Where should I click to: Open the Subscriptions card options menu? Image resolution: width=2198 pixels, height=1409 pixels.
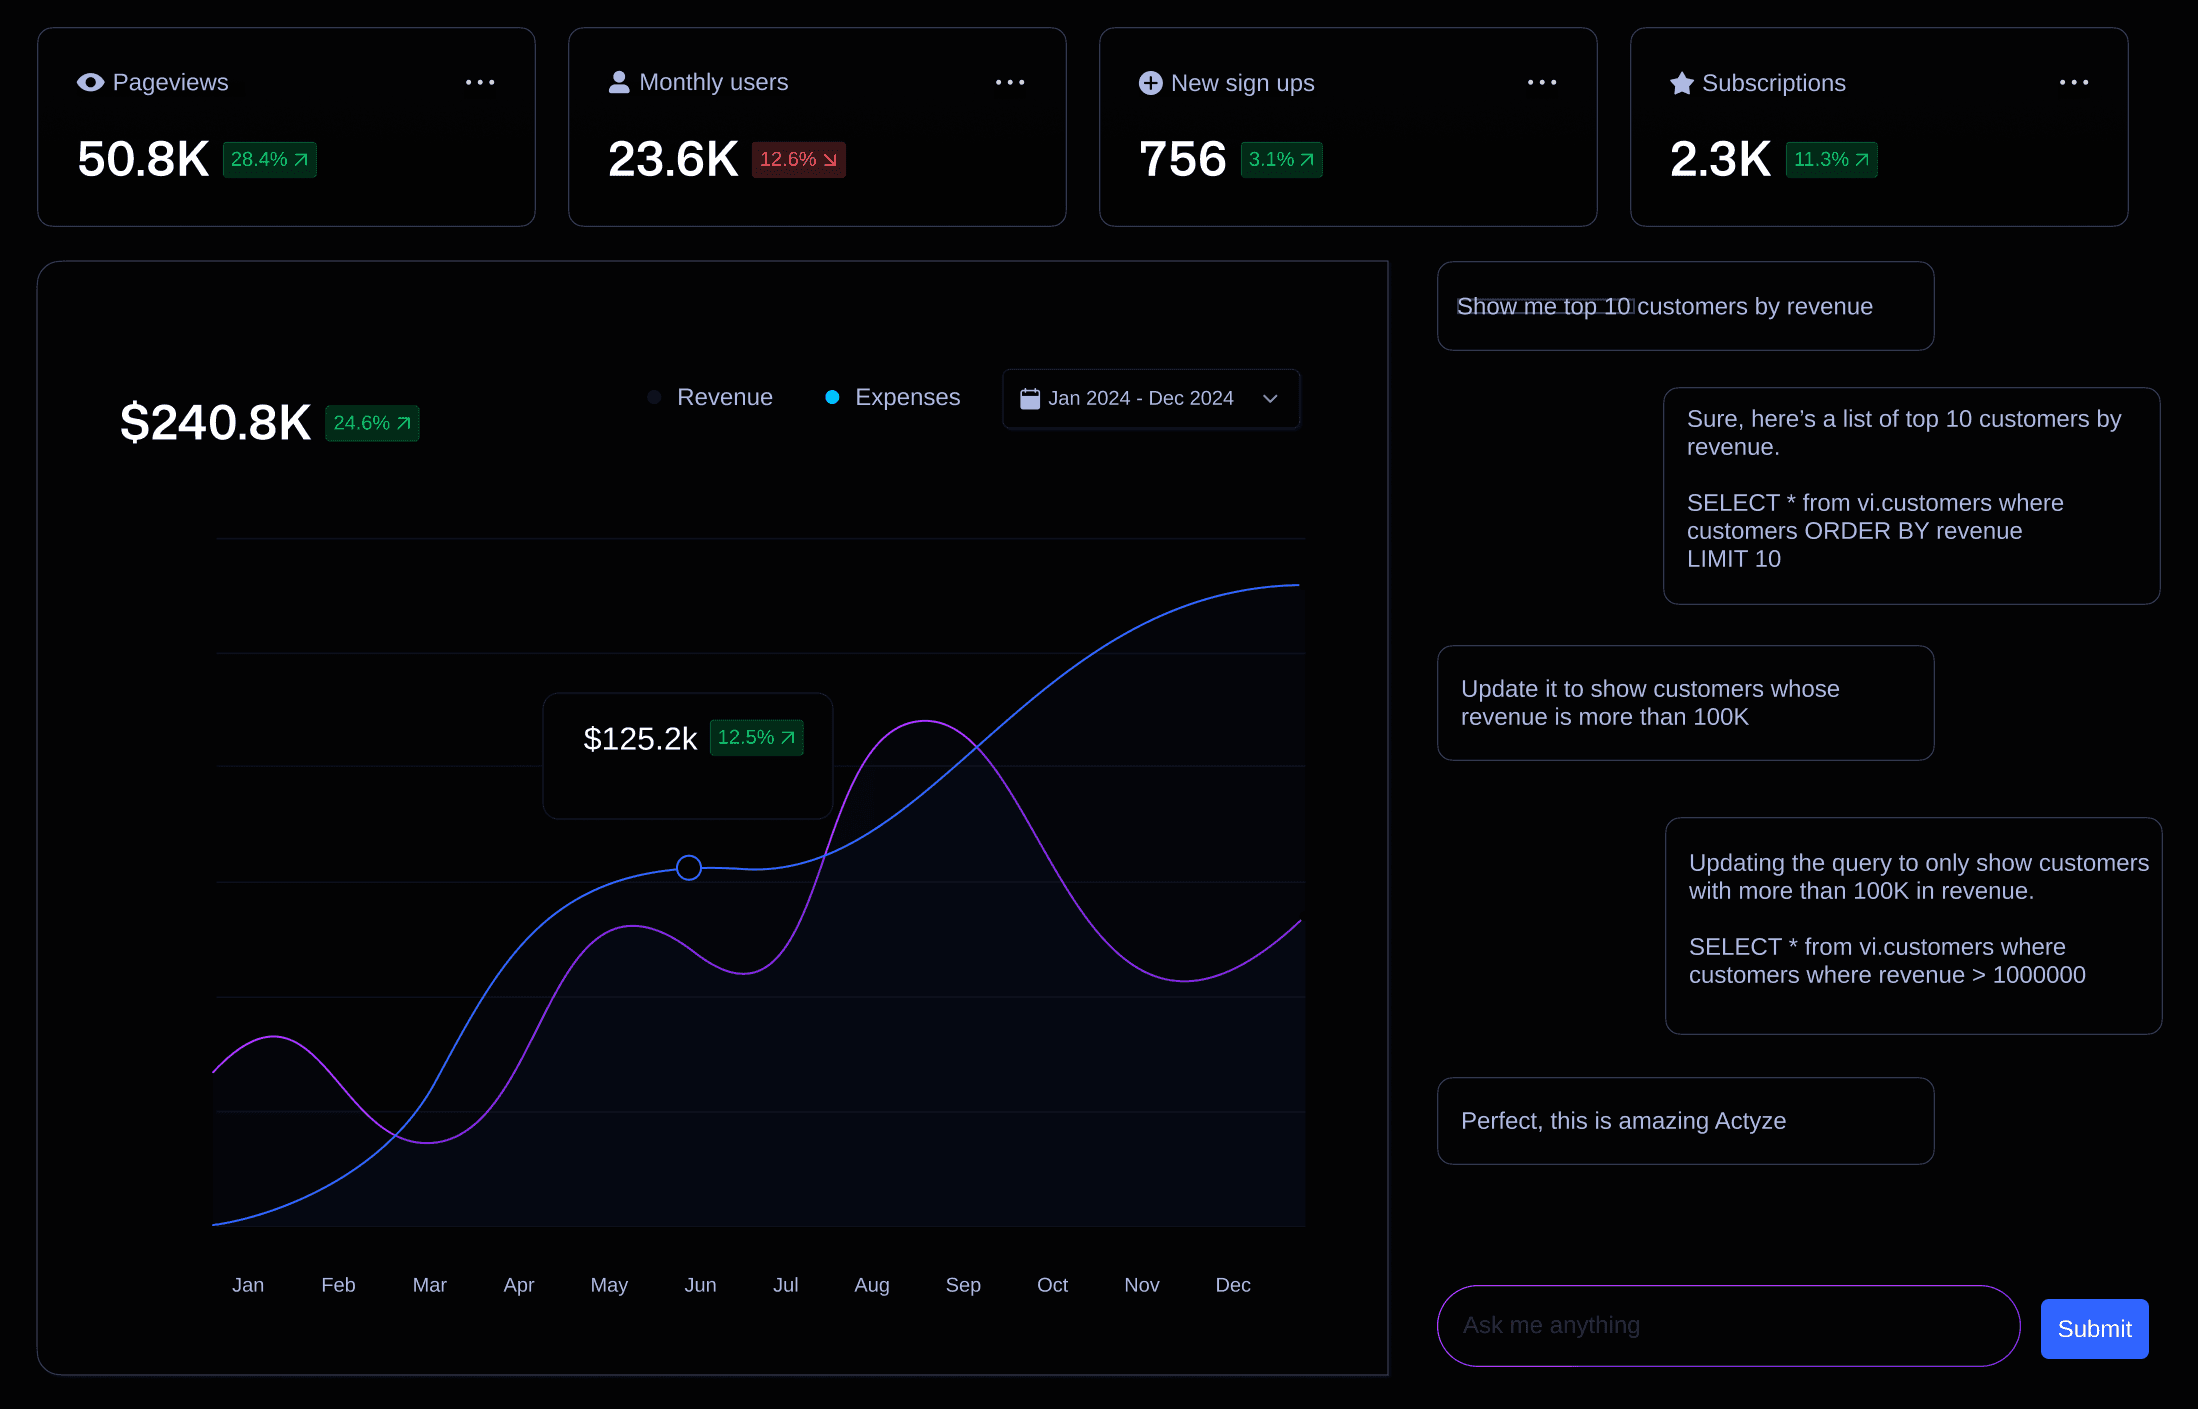pyautogui.click(x=2074, y=83)
